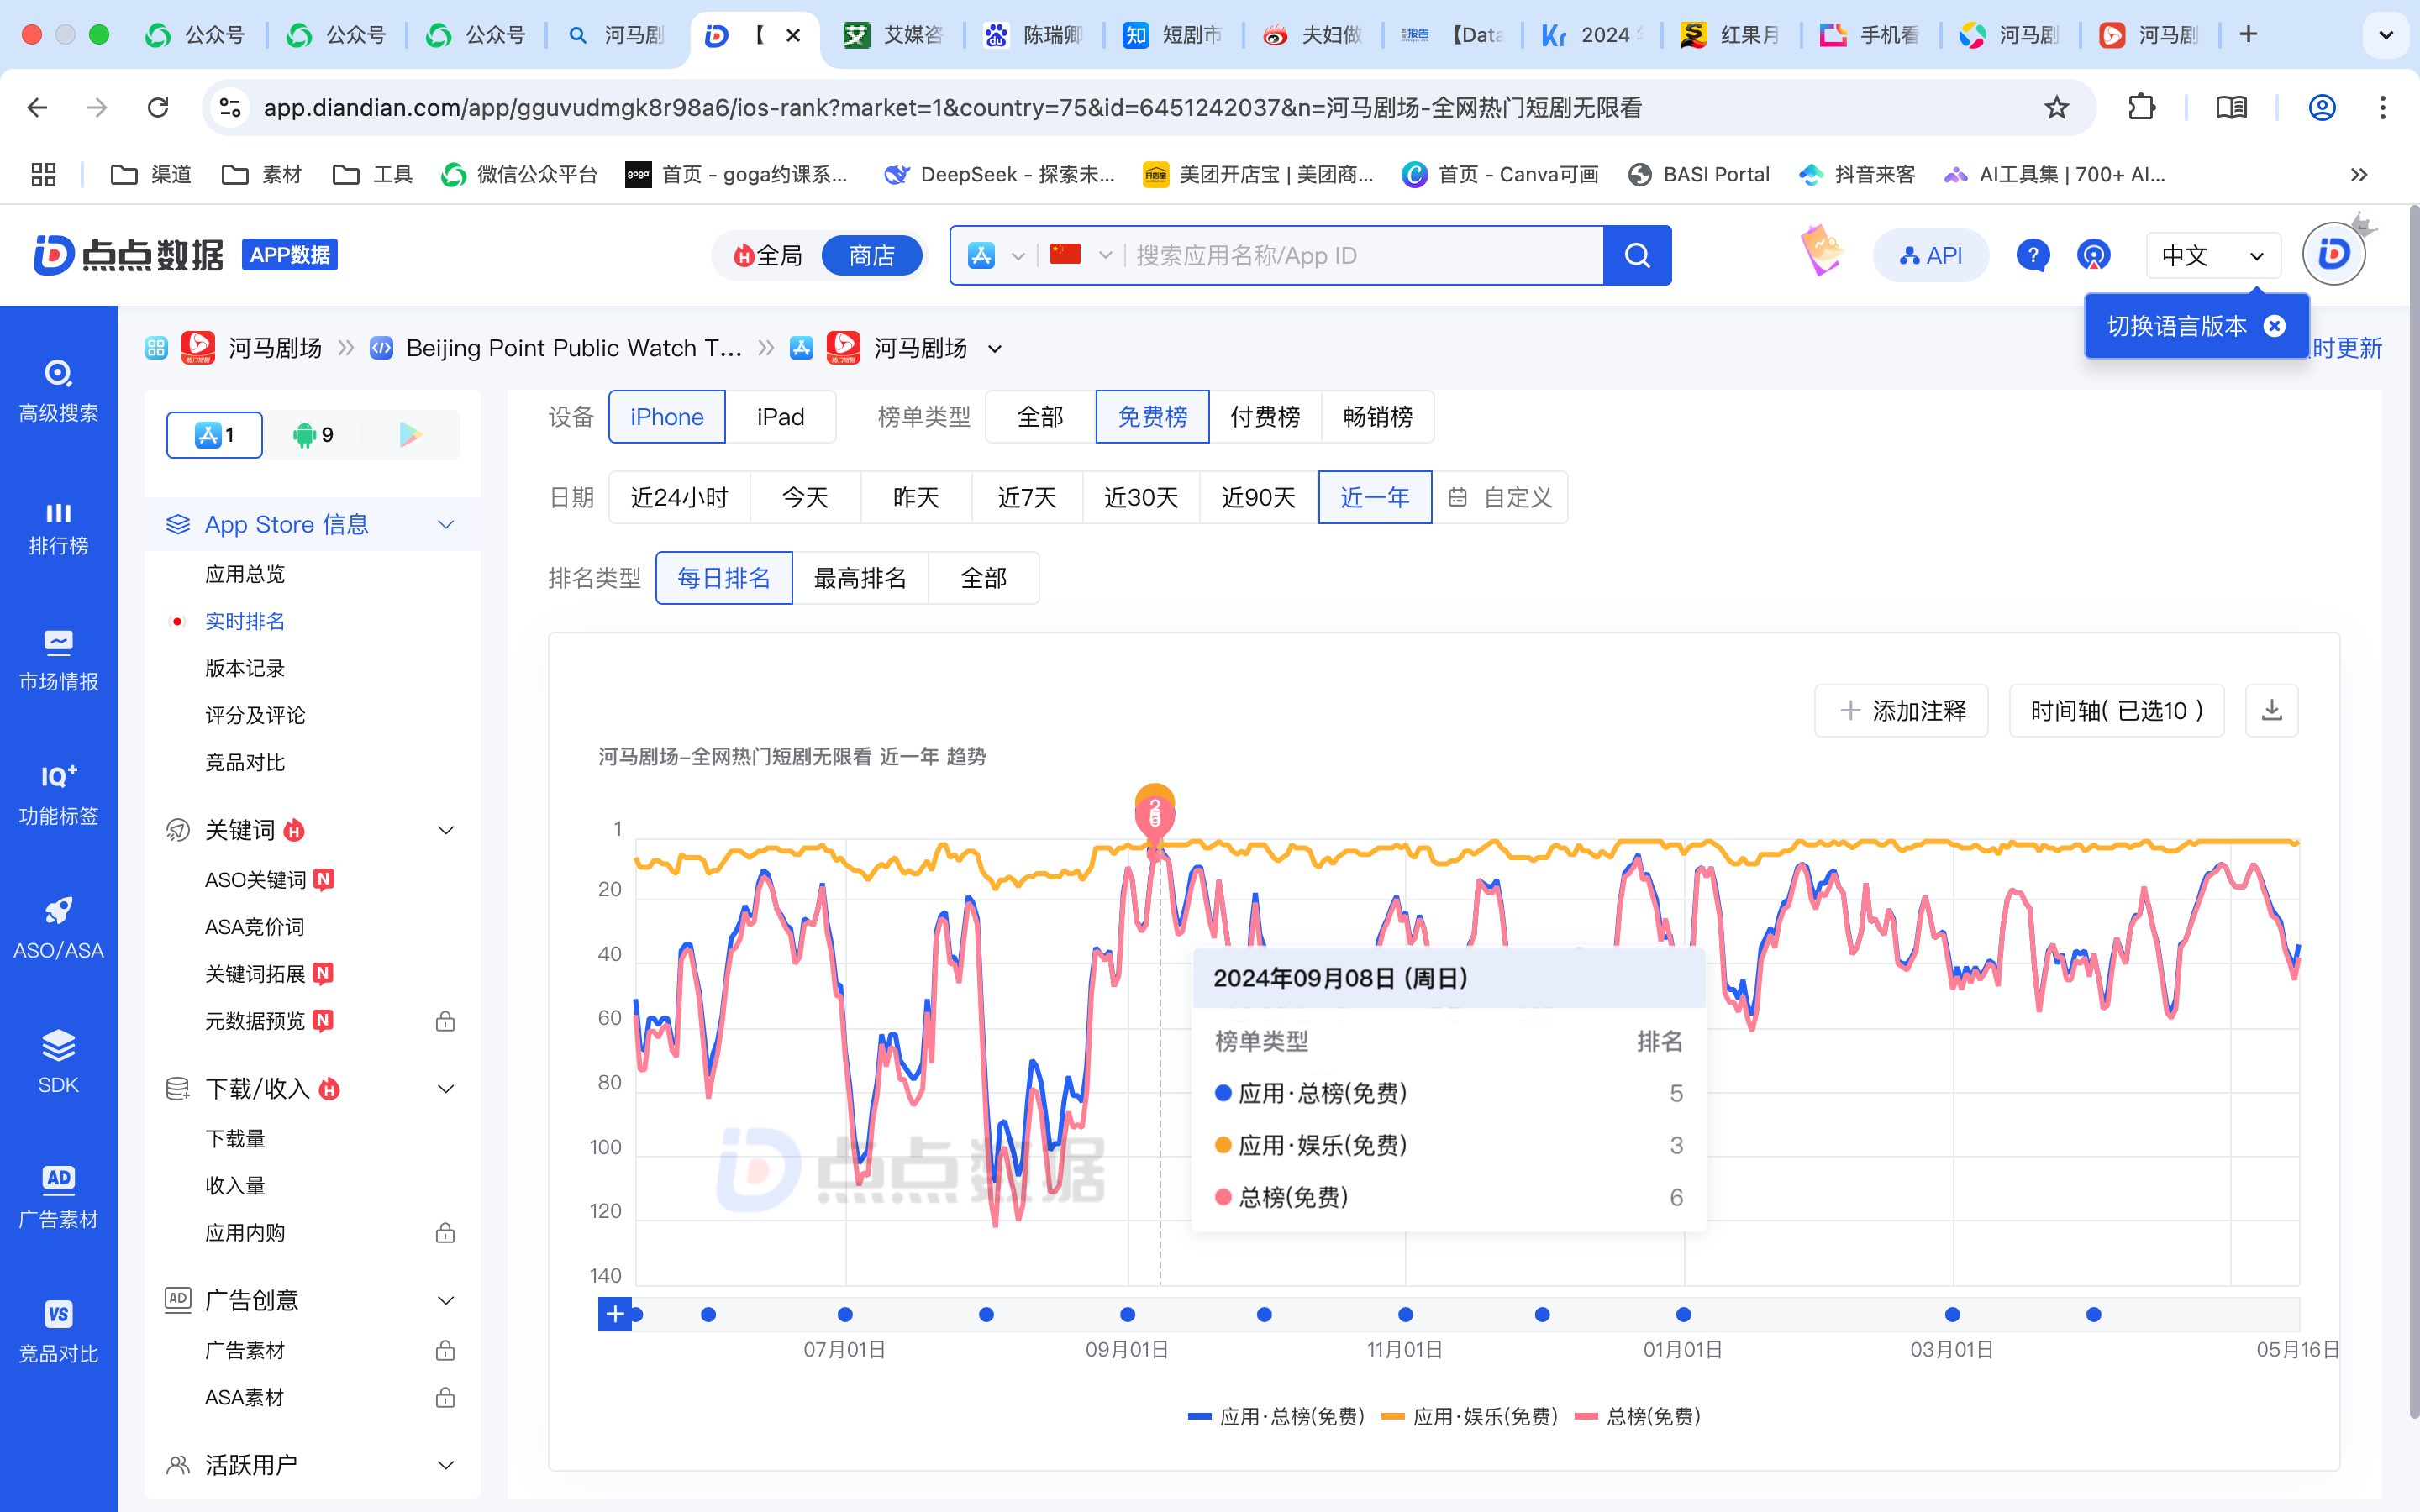The height and width of the screenshot is (1512, 2420).
Task: Bookmark this page with star icon
Action: [x=2056, y=107]
